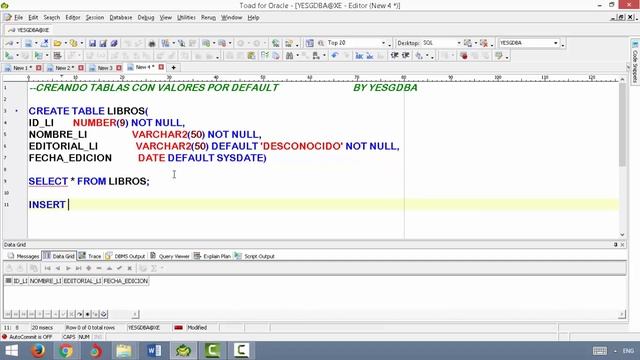Open Firefox from the Windows taskbar
This screenshot has width=640, height=360.
pyautogui.click(x=38, y=351)
